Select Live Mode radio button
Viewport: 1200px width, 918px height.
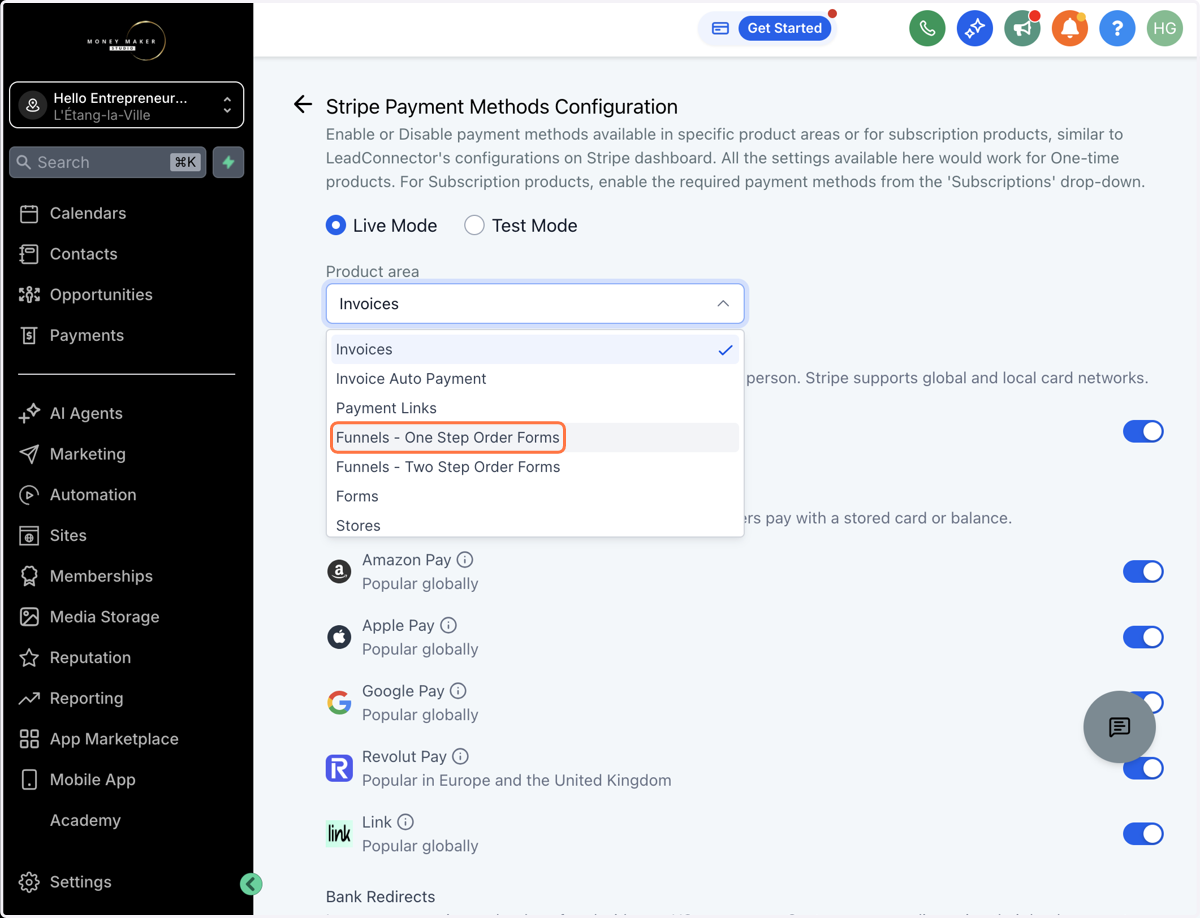pyautogui.click(x=336, y=226)
